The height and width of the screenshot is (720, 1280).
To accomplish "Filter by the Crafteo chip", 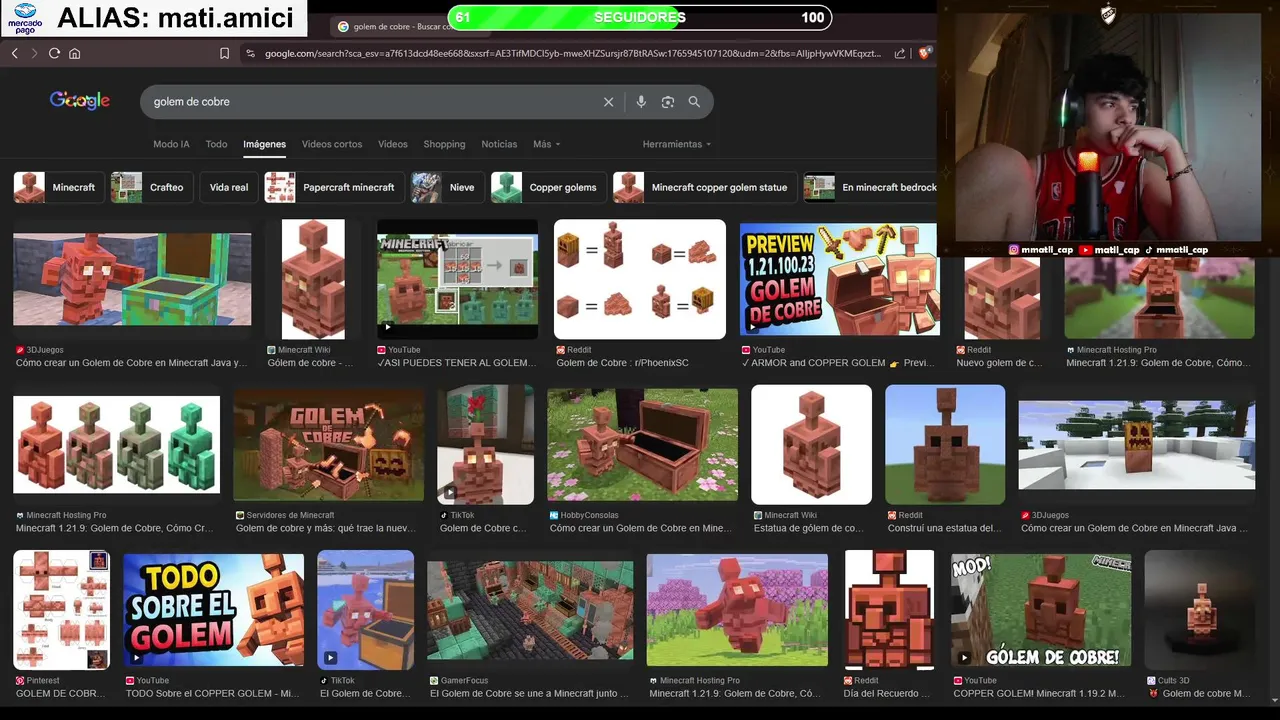I will (151, 187).
